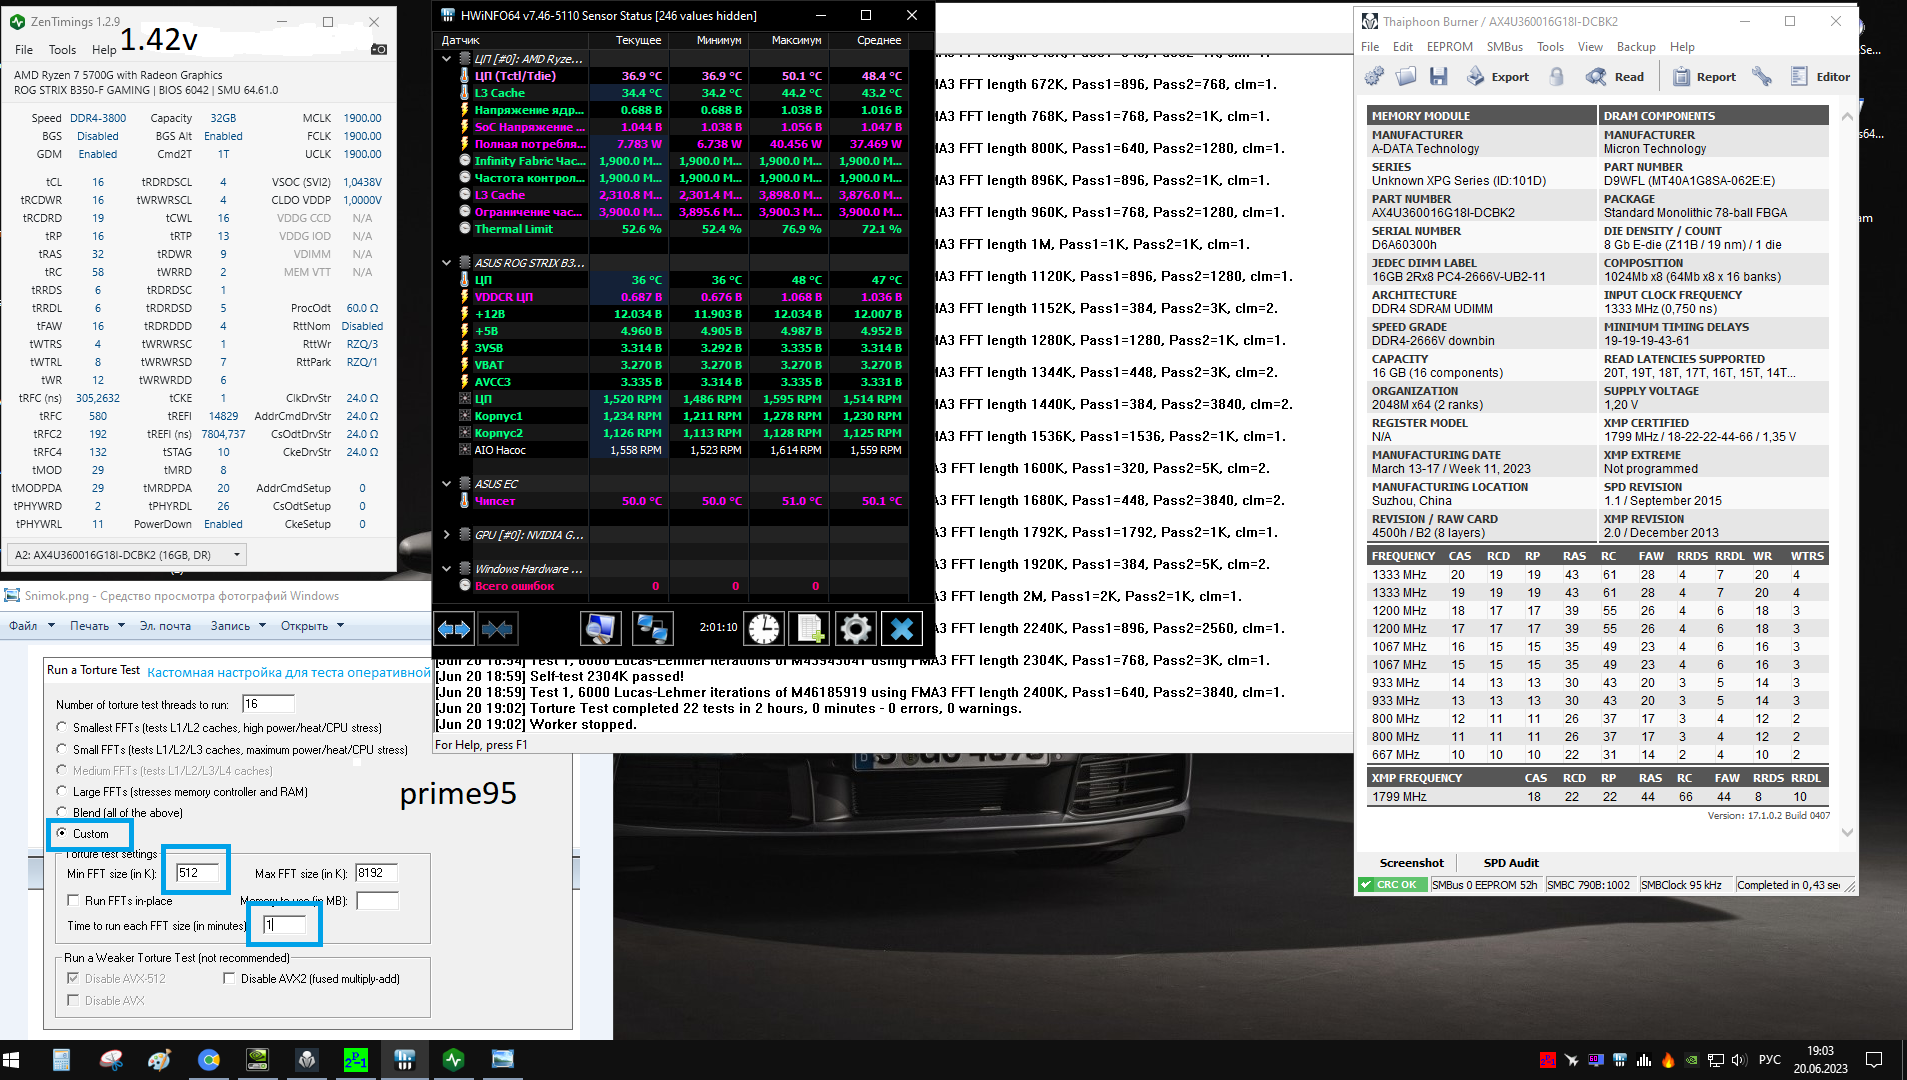Image resolution: width=1907 pixels, height=1080 pixels.
Task: Toggle the Disable AVX checkbox
Action: coord(73,1000)
